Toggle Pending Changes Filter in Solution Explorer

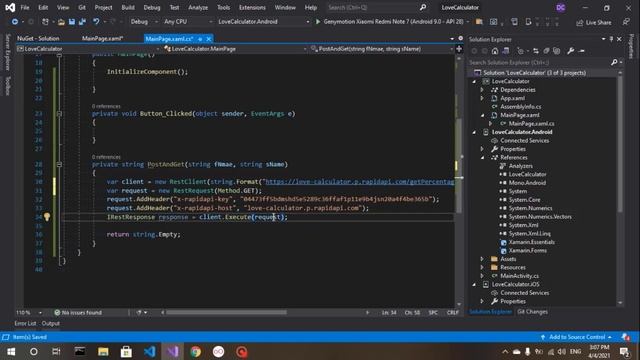click(520, 51)
